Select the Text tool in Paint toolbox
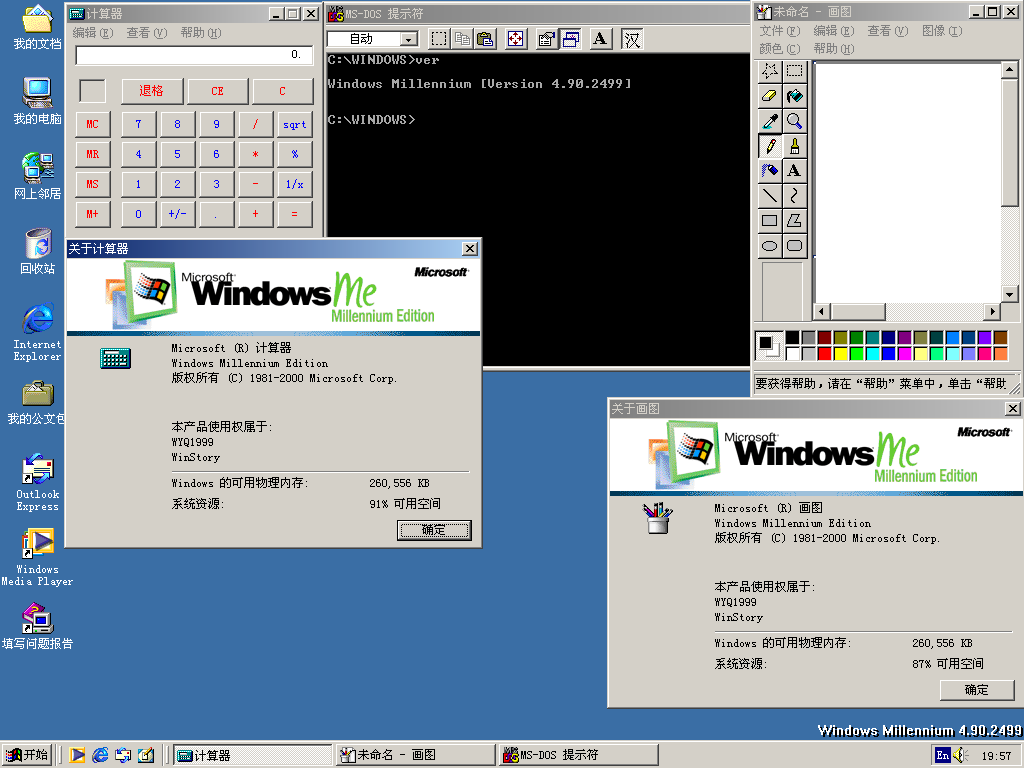1024x768 pixels. point(794,171)
